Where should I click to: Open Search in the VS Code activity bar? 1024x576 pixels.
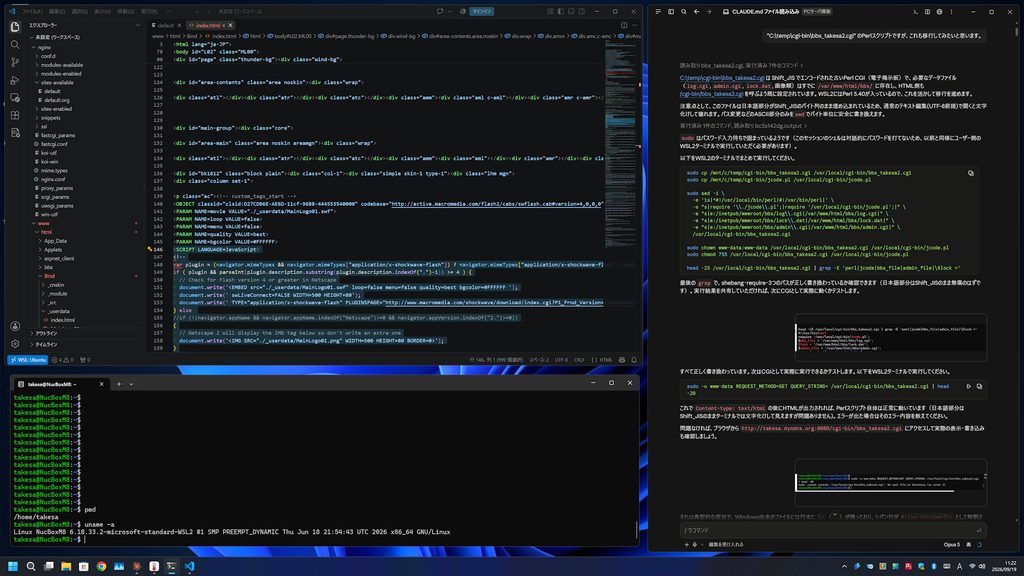[x=15, y=44]
